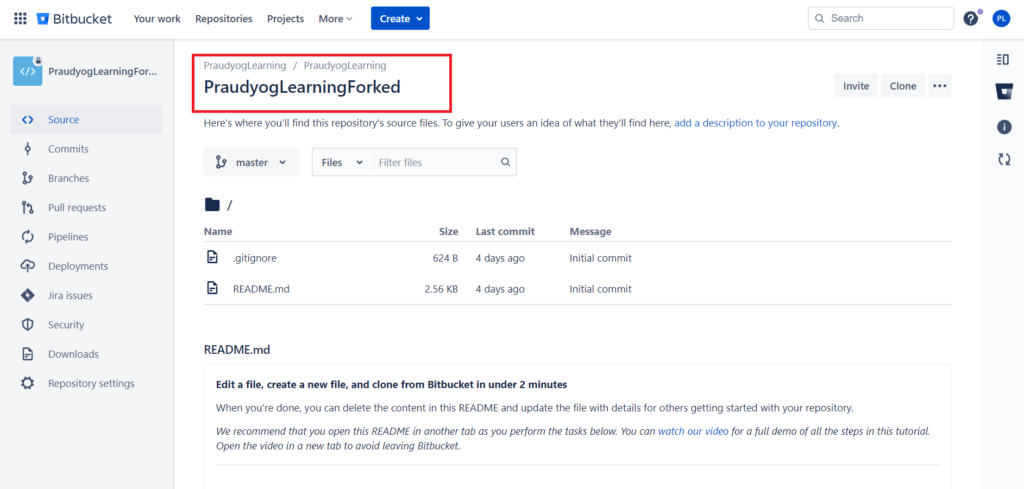
Task: Open the More menu in top navigation
Action: (335, 18)
